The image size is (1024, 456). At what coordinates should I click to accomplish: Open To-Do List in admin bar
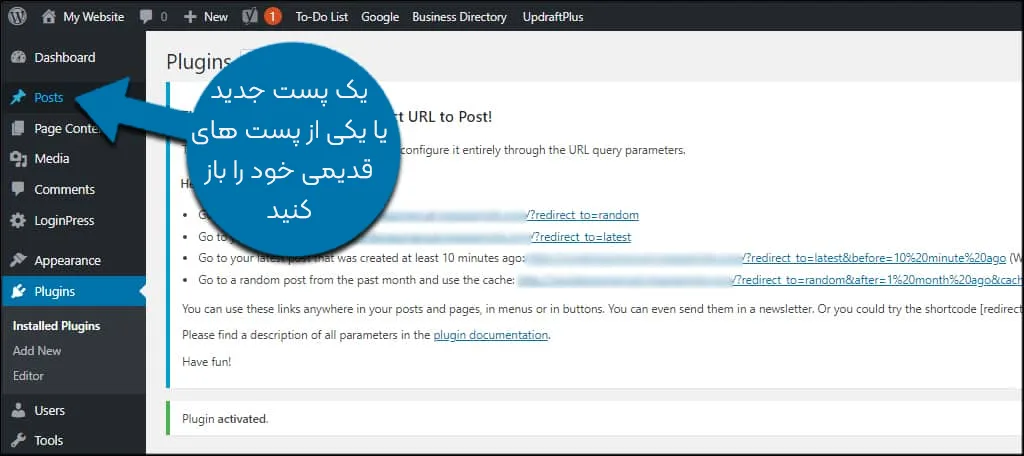click(x=322, y=17)
